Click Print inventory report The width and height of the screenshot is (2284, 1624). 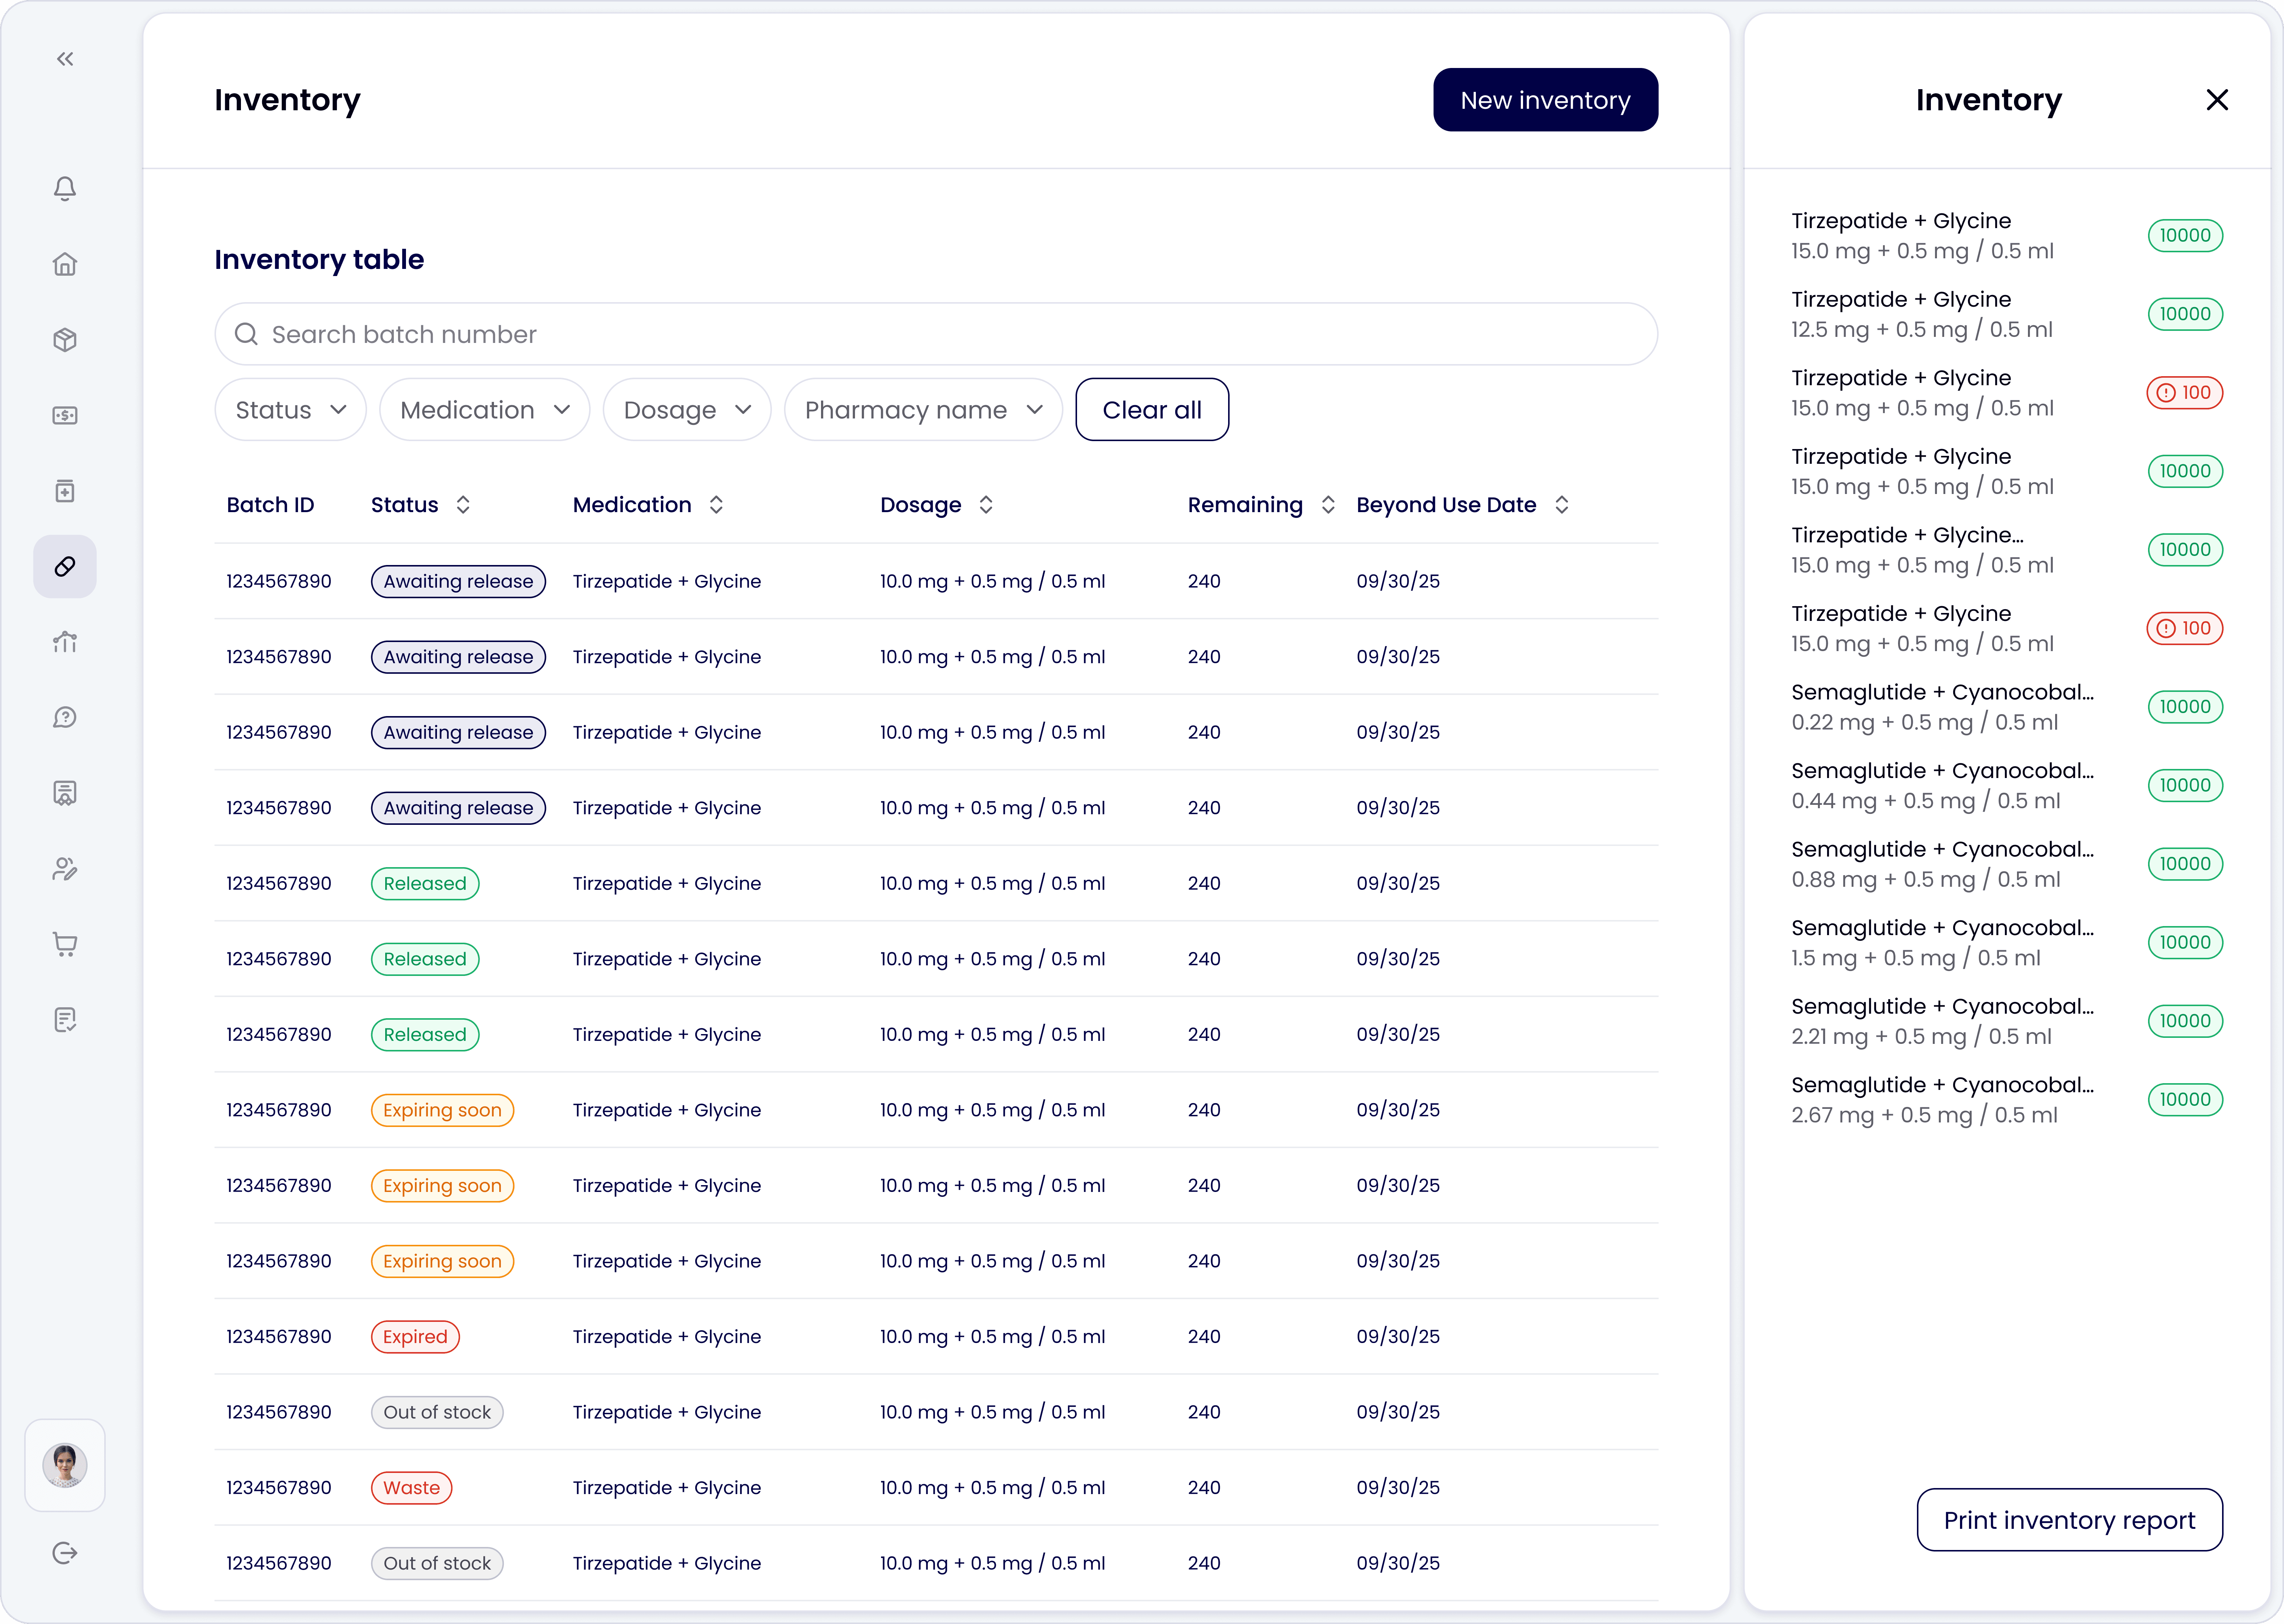[2070, 1521]
